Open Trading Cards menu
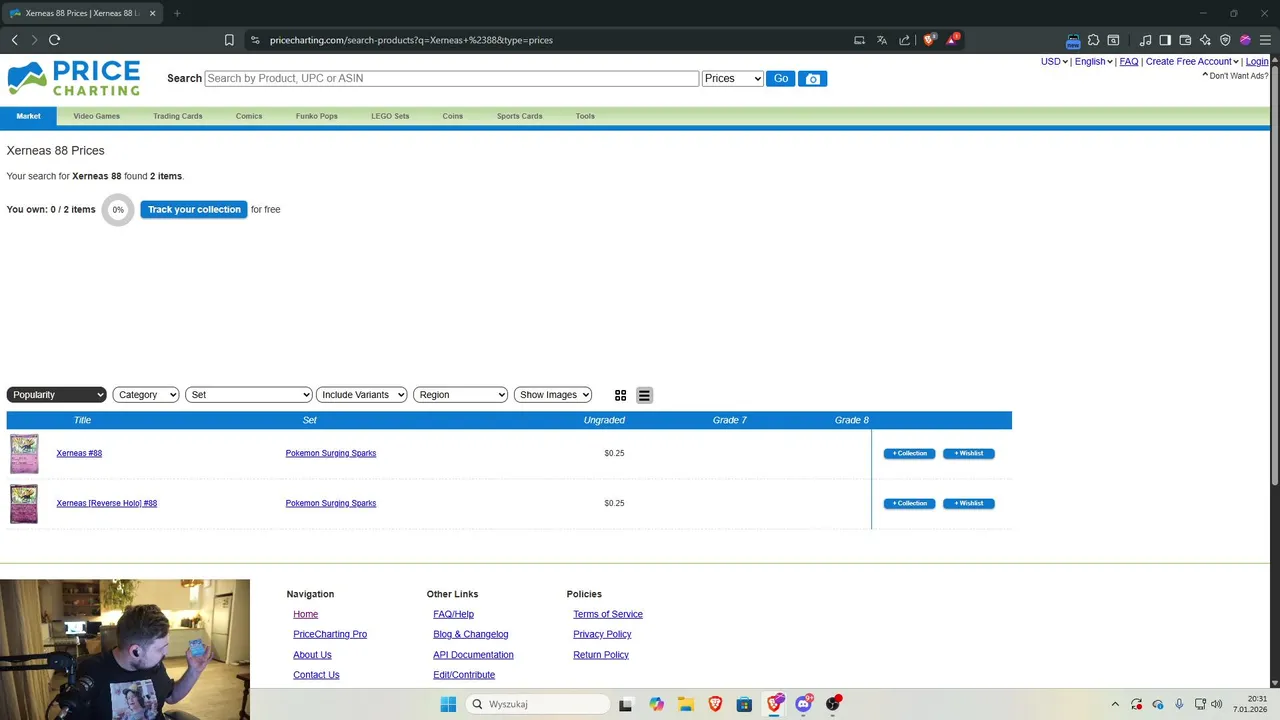This screenshot has width=1280, height=720. point(178,116)
